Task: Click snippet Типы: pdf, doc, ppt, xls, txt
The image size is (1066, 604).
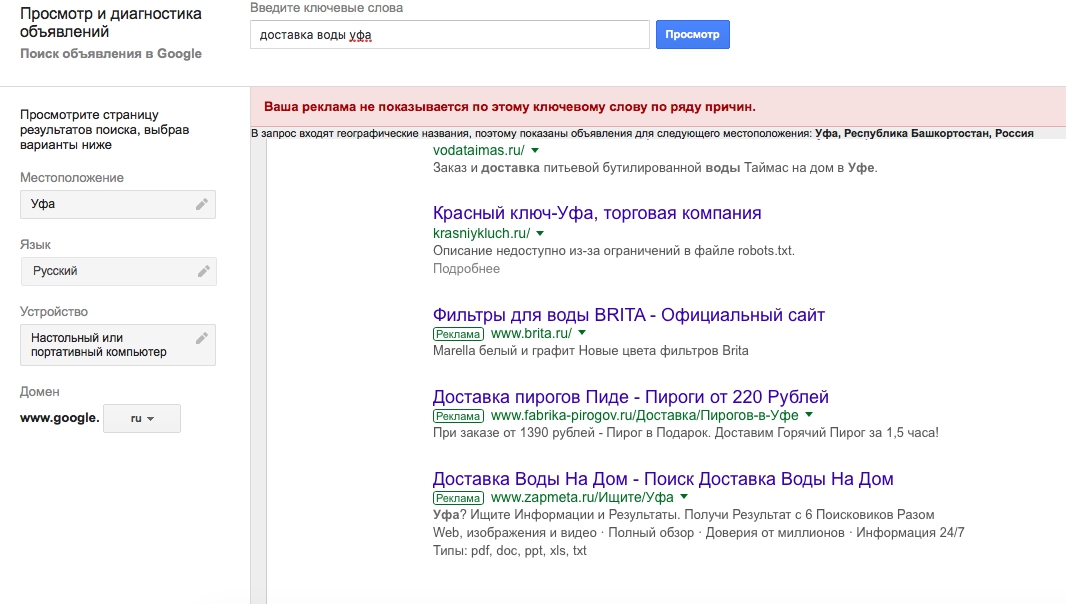Action: click(x=510, y=551)
